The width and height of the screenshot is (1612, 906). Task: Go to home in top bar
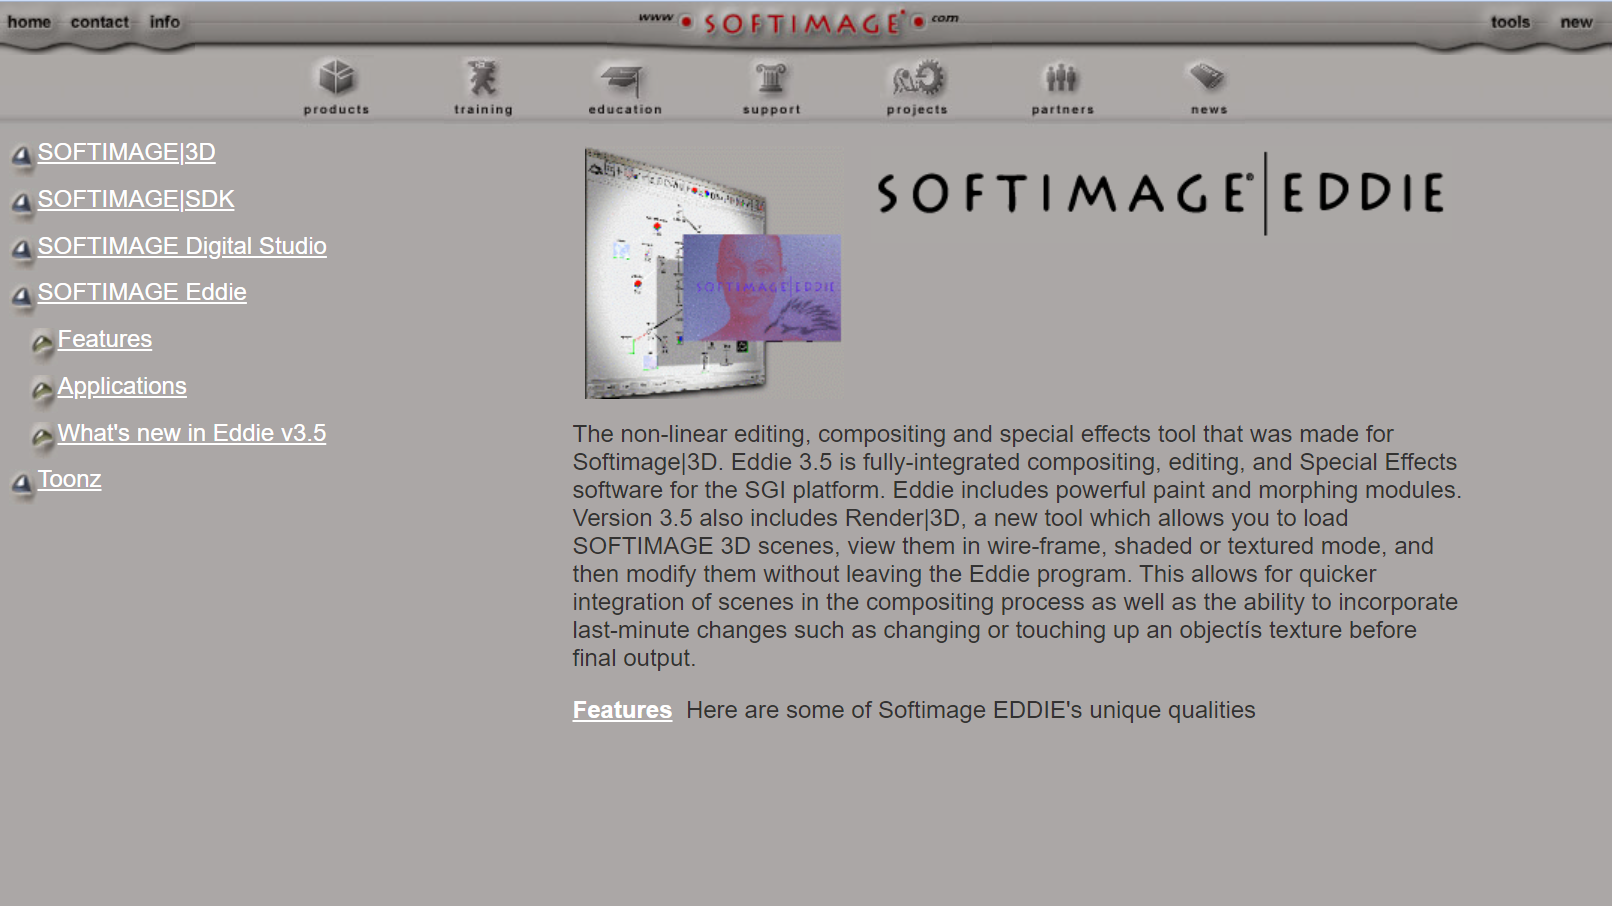point(29,22)
